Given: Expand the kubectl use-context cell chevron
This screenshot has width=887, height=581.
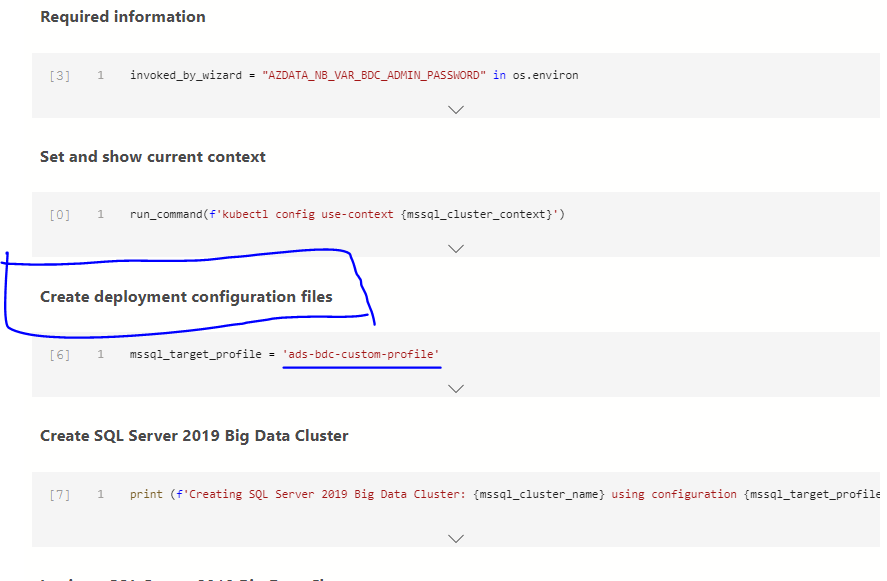Looking at the screenshot, I should click(455, 248).
